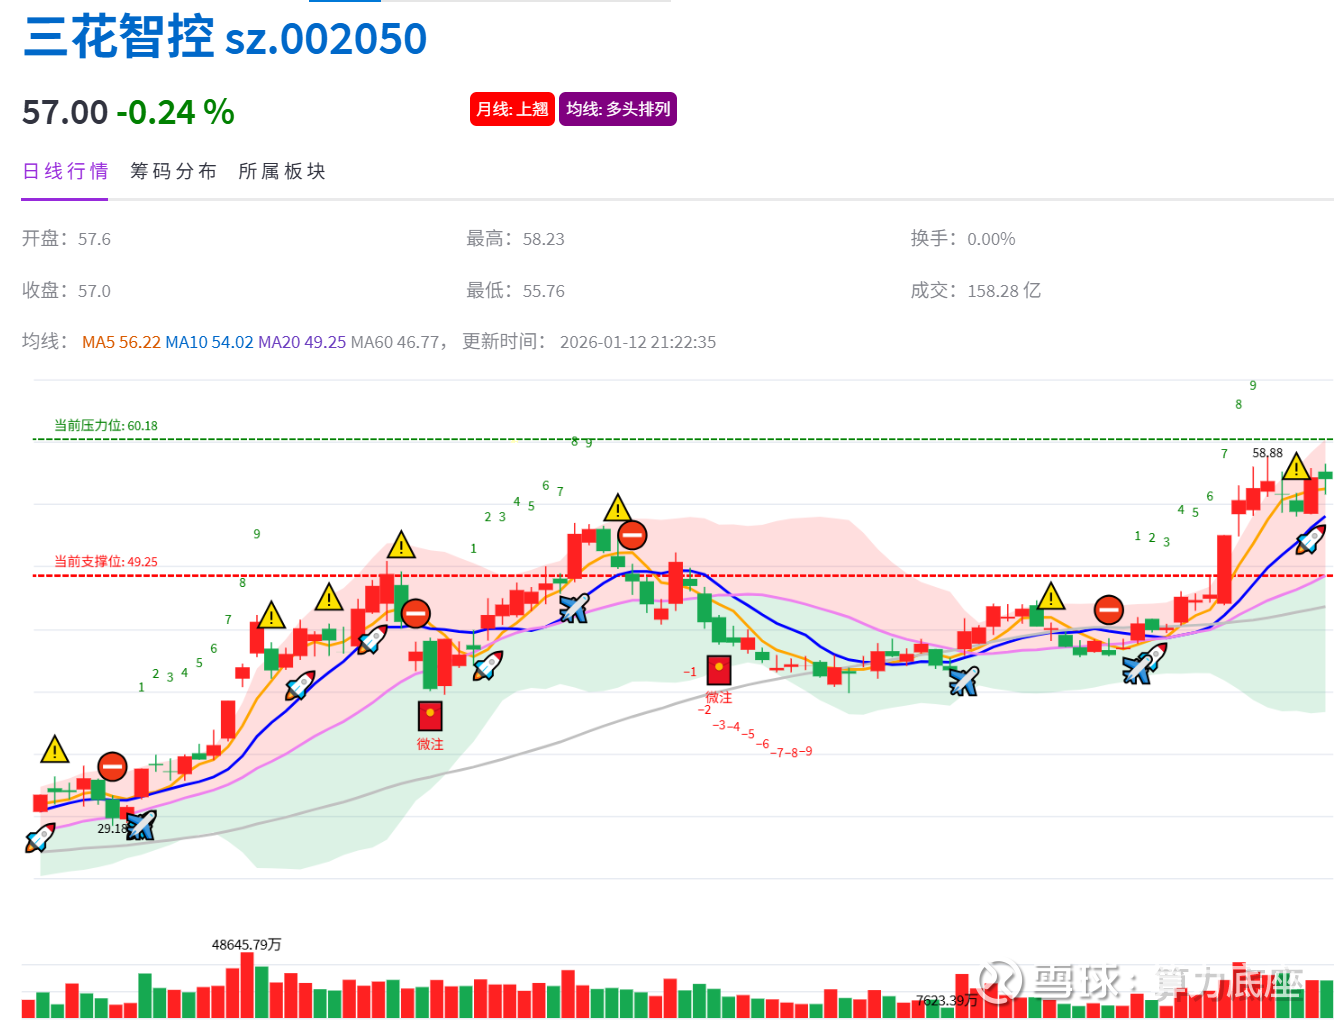Select the MA60 46.77 indicator label
The width and height of the screenshot is (1343, 1025).
[x=395, y=342]
